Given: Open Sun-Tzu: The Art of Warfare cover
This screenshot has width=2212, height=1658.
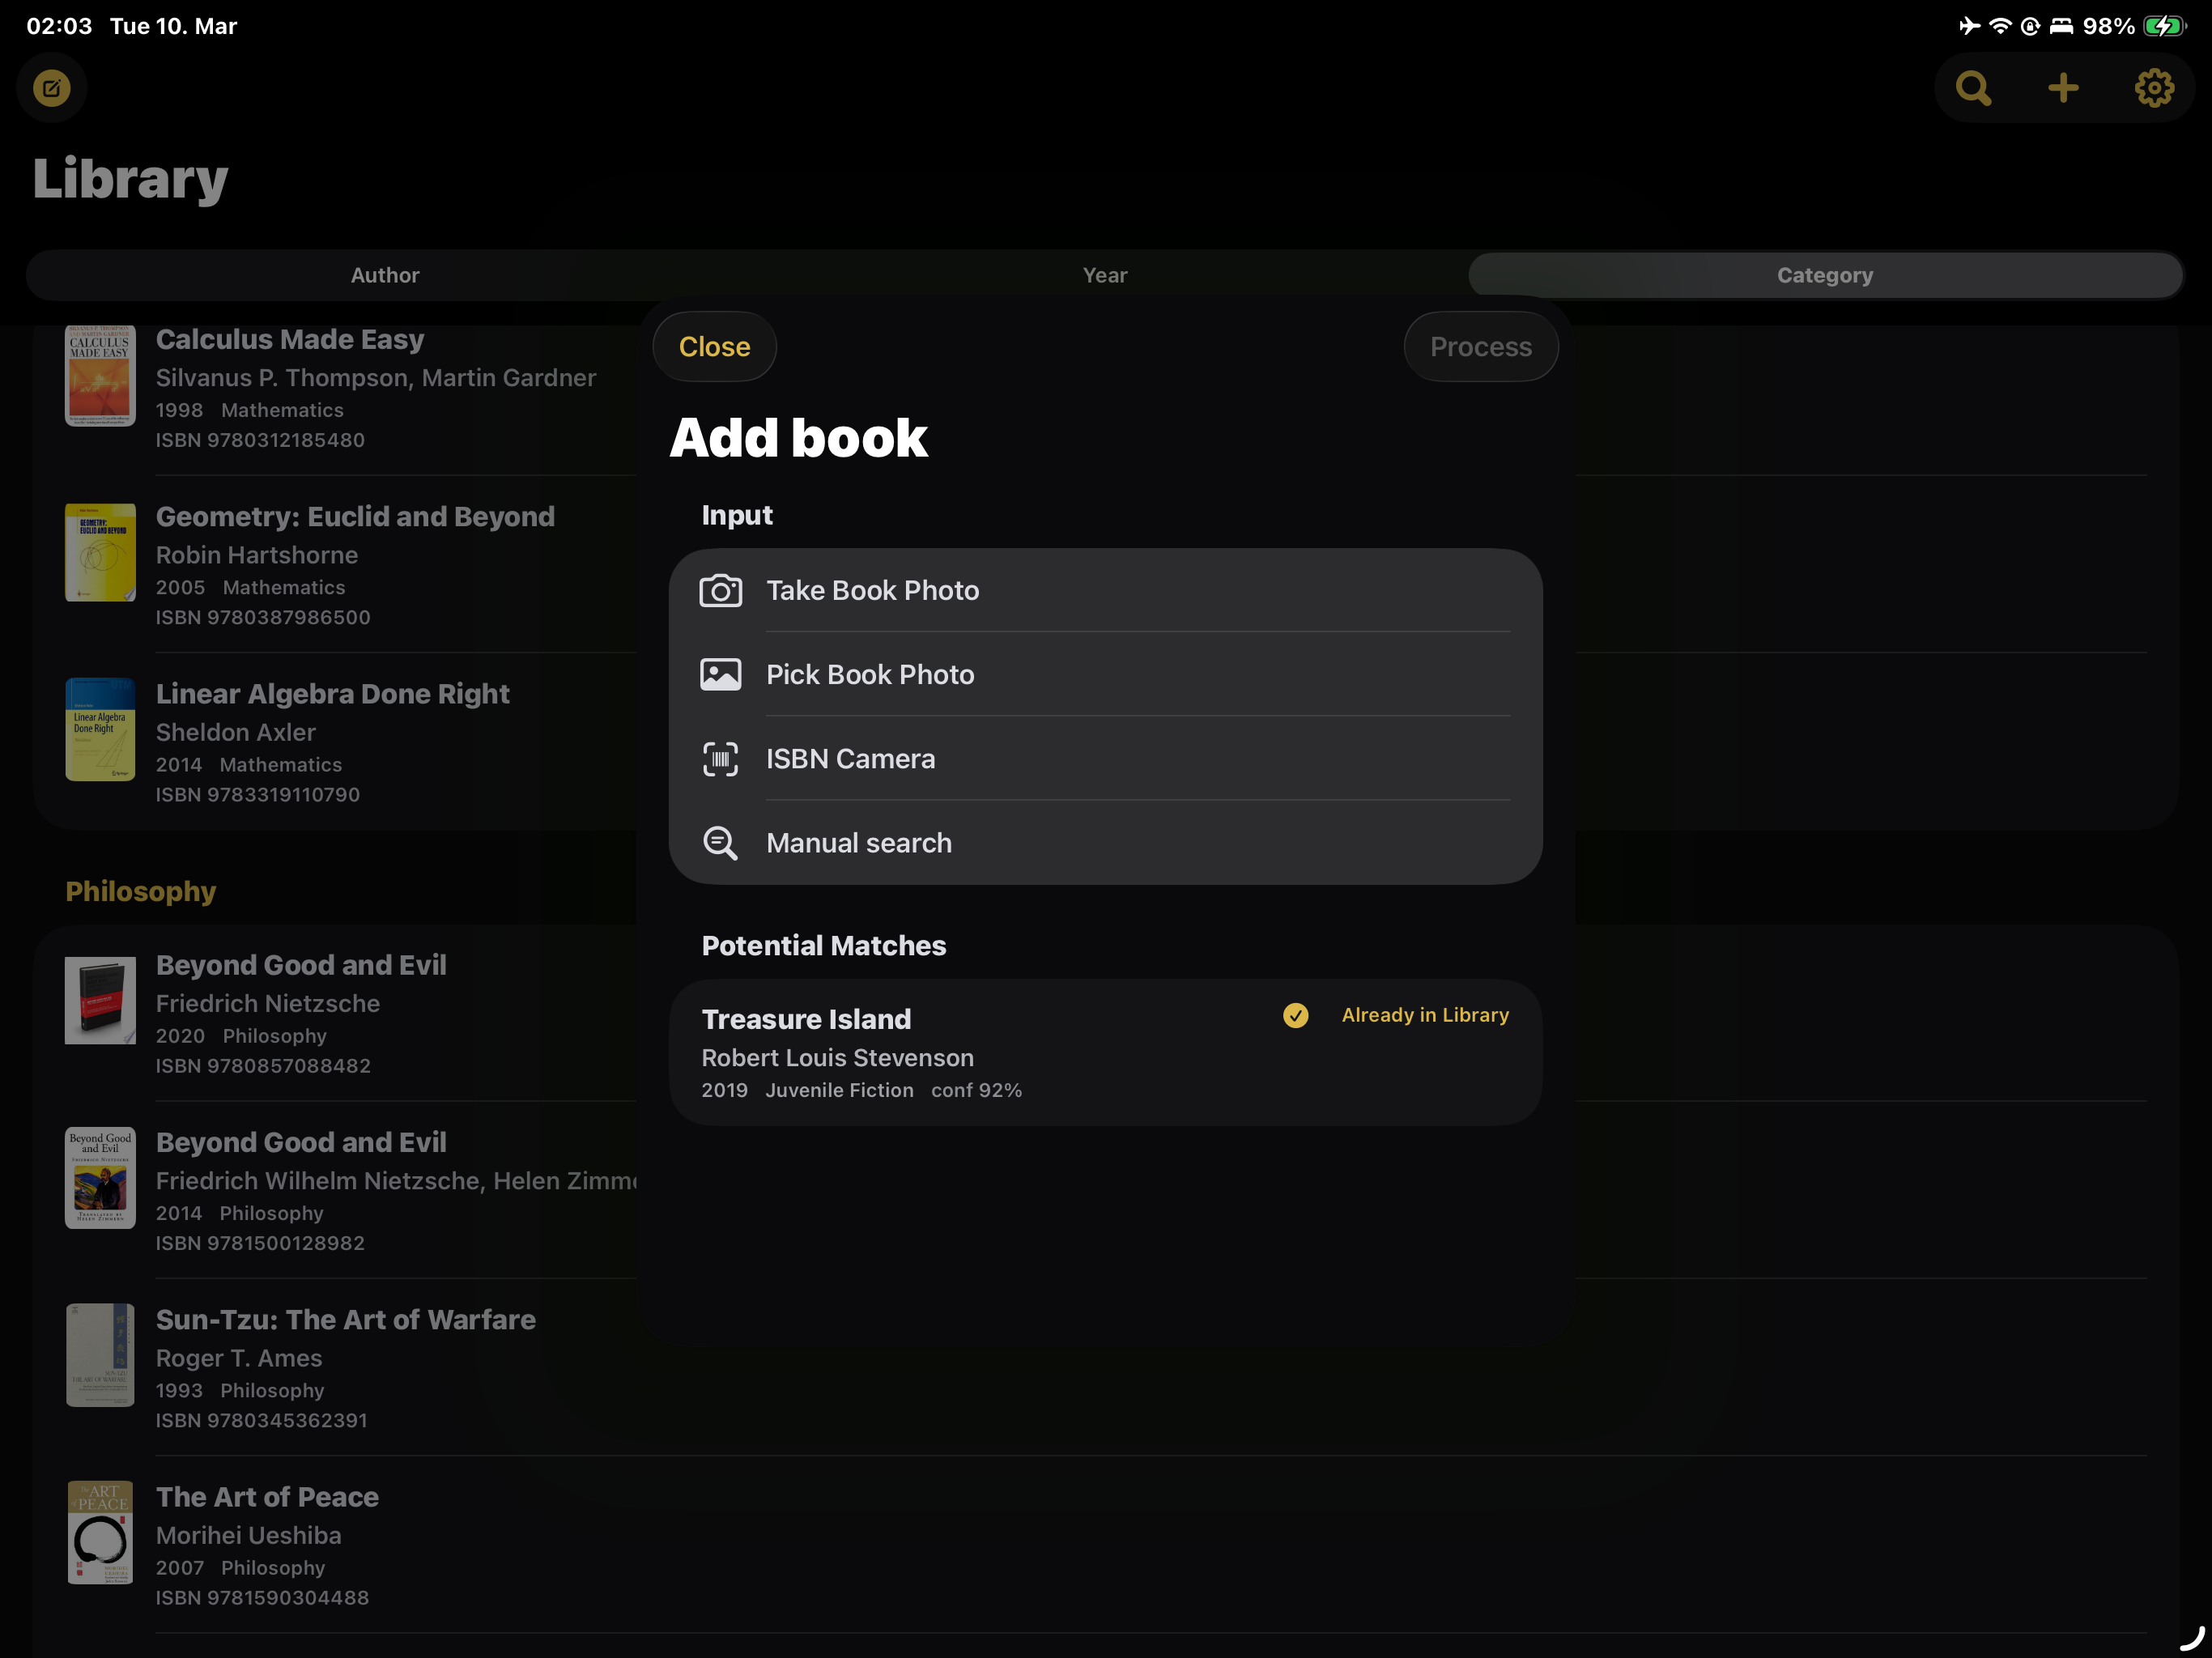Looking at the screenshot, I should pyautogui.click(x=100, y=1355).
